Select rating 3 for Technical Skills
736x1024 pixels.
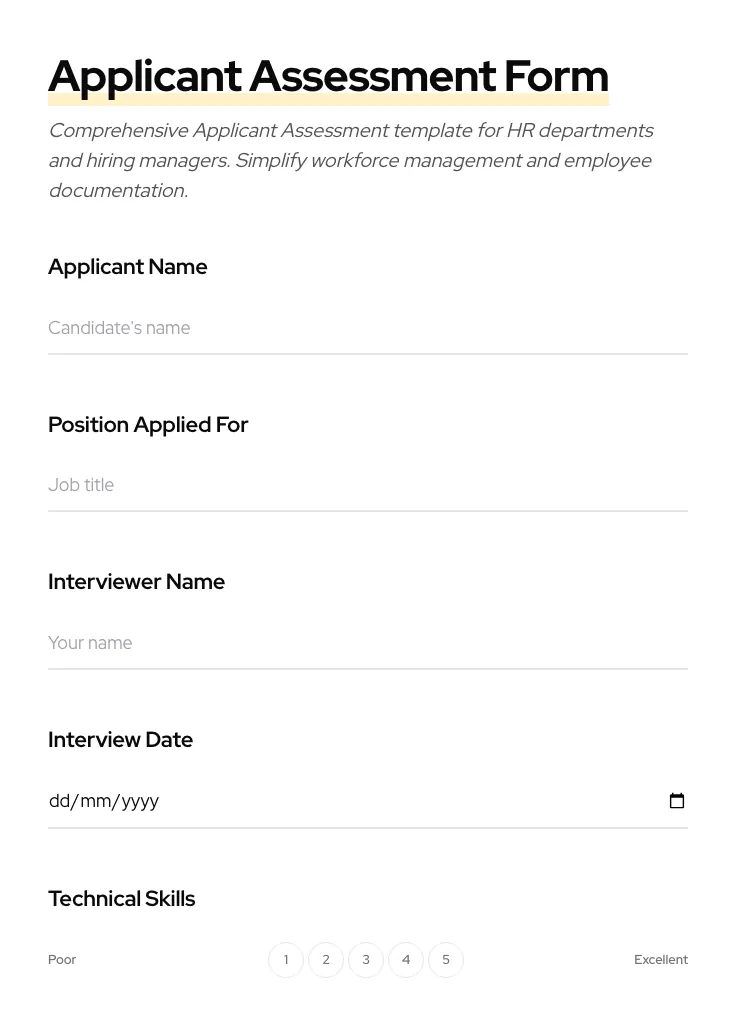[366, 959]
